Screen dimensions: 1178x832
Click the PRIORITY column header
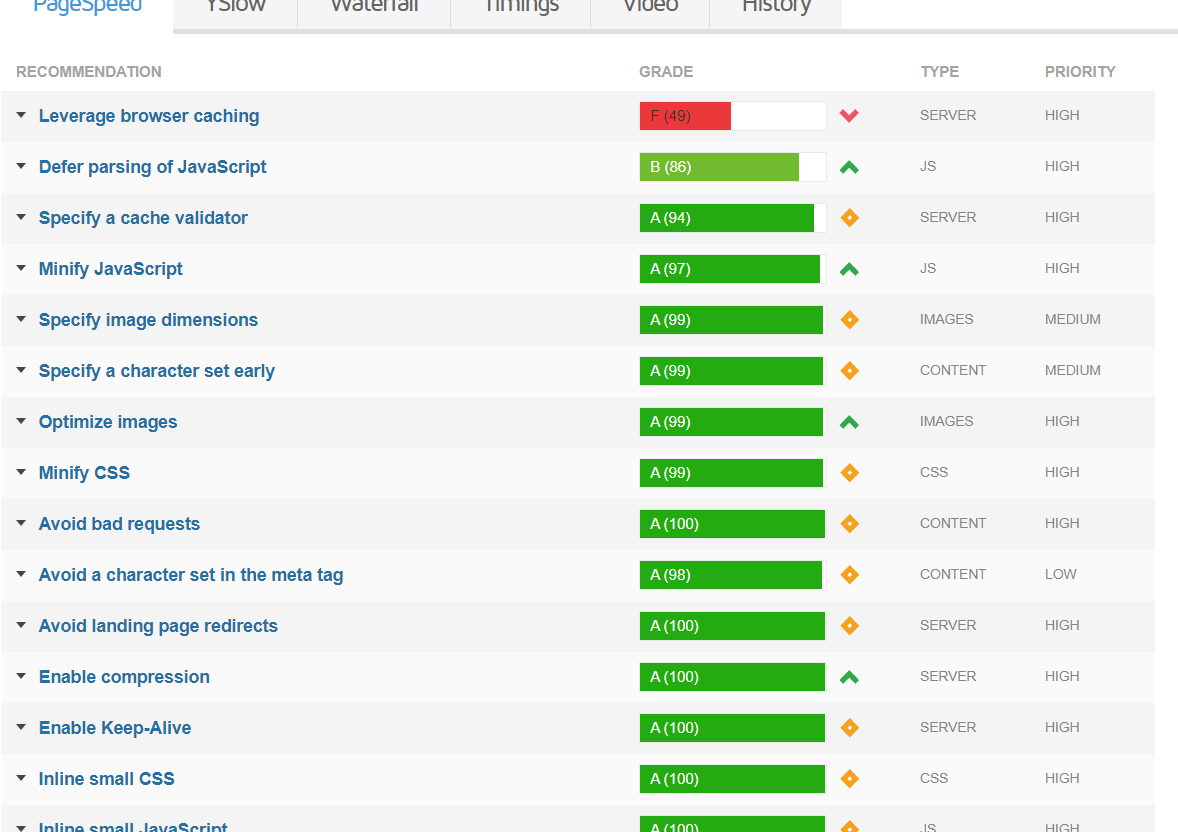point(1080,71)
